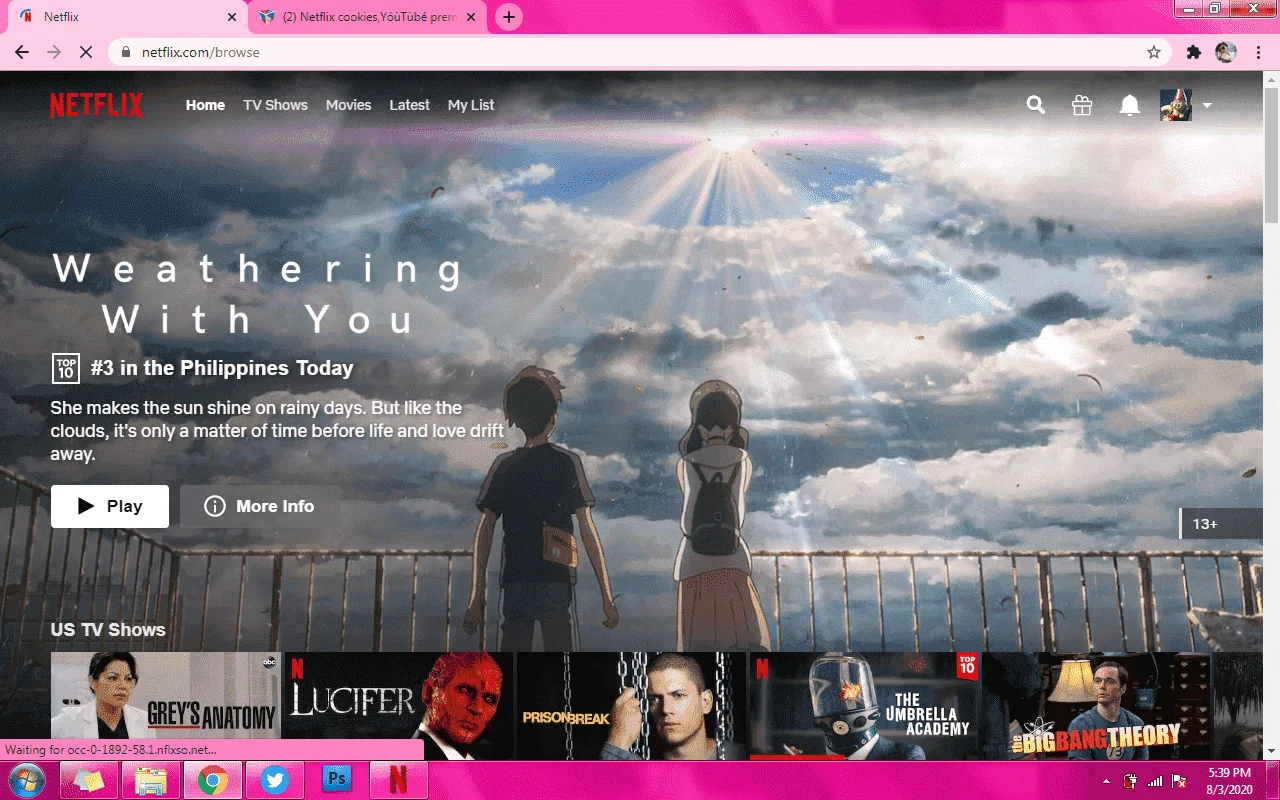Open More Info for Weathering With You
1280x800 pixels.
tap(260, 506)
